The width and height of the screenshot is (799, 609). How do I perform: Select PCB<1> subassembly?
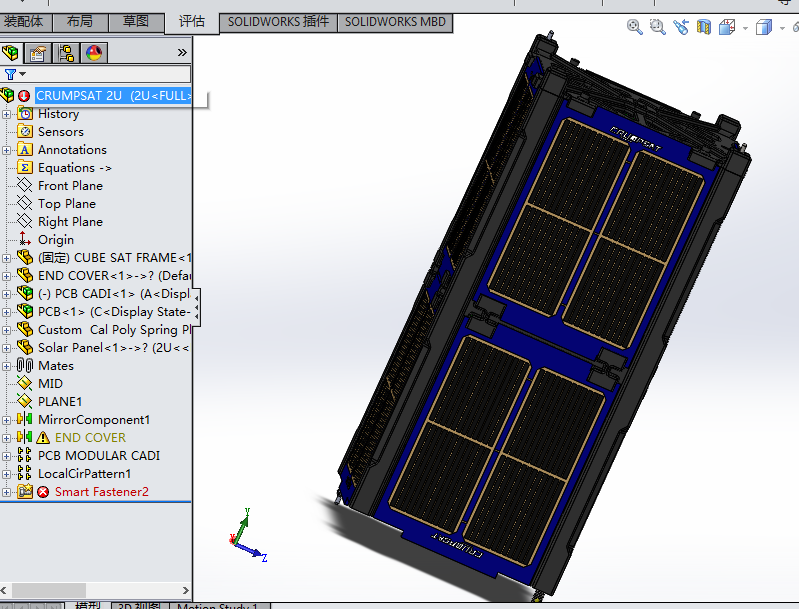click(x=114, y=312)
